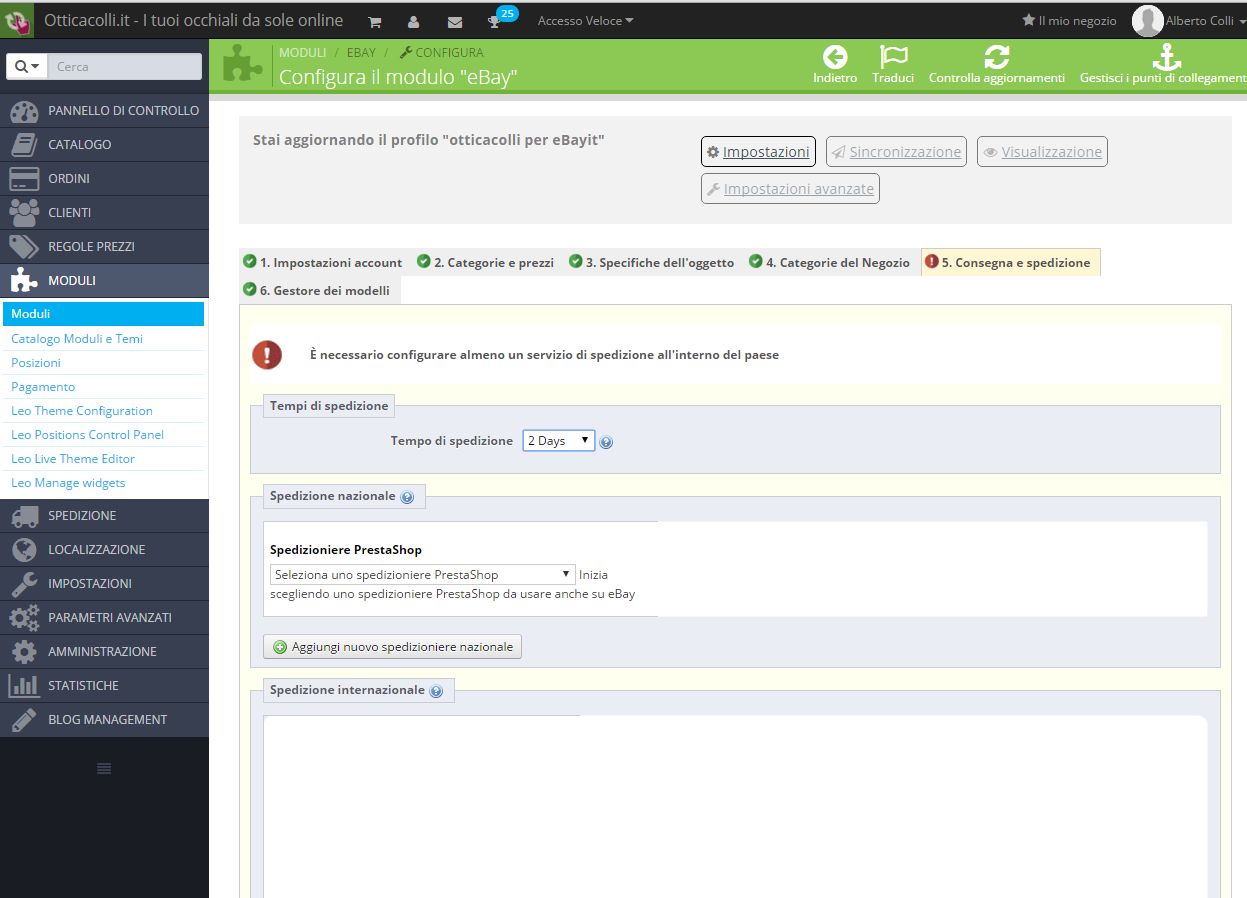Click the Traduci flag icon
The height and width of the screenshot is (898, 1247).
click(893, 57)
